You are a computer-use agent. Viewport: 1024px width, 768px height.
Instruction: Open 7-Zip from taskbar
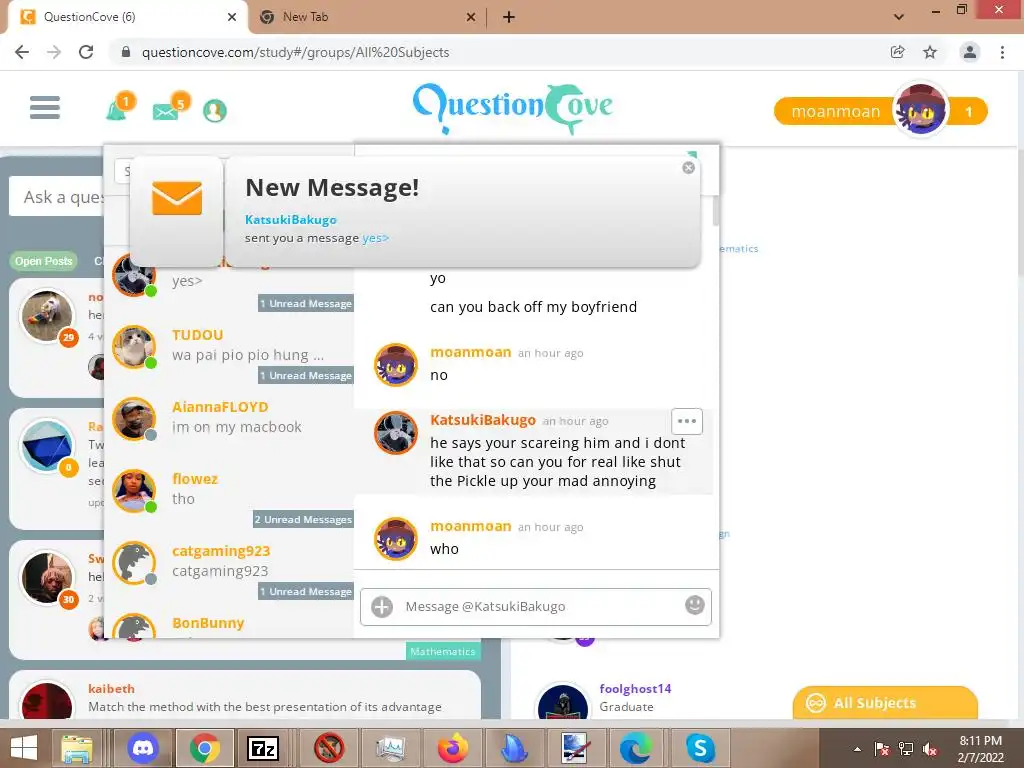click(263, 748)
